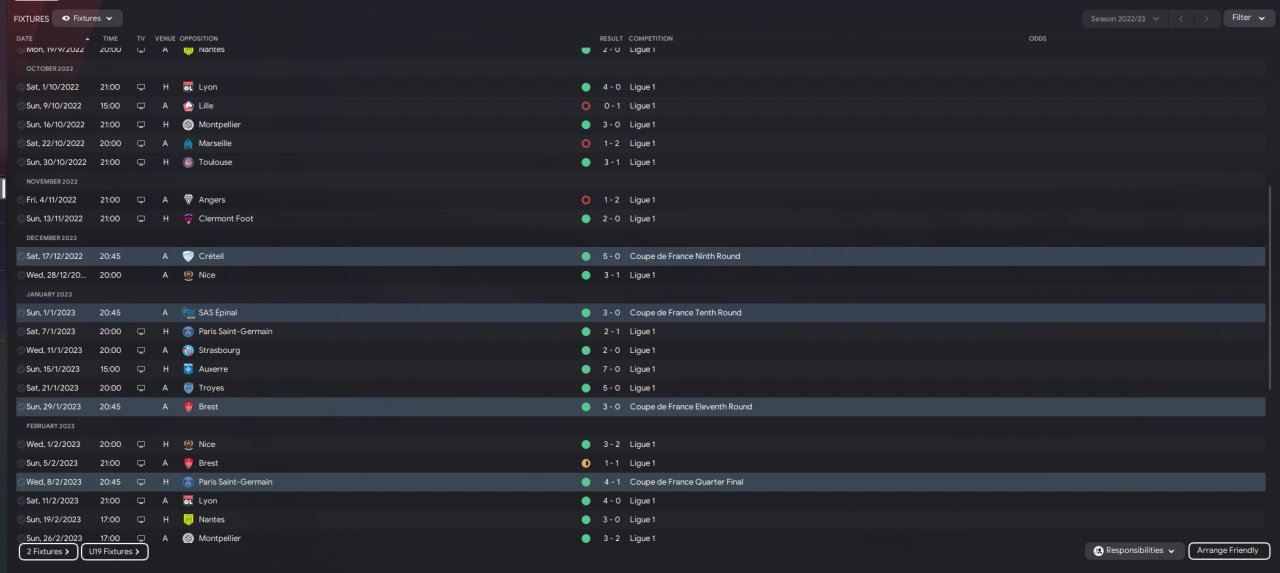Click the Lille club badge
Image resolution: width=1280 pixels, height=573 pixels.
click(x=188, y=106)
